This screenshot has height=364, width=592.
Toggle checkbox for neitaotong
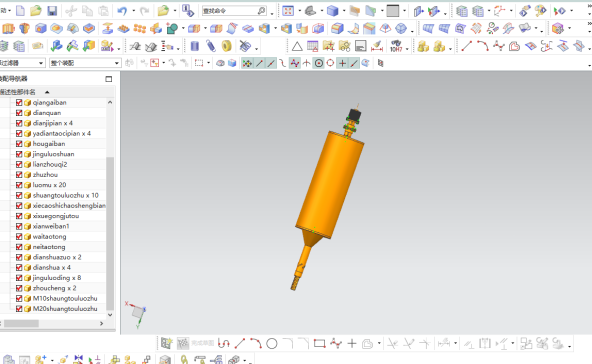[19, 247]
